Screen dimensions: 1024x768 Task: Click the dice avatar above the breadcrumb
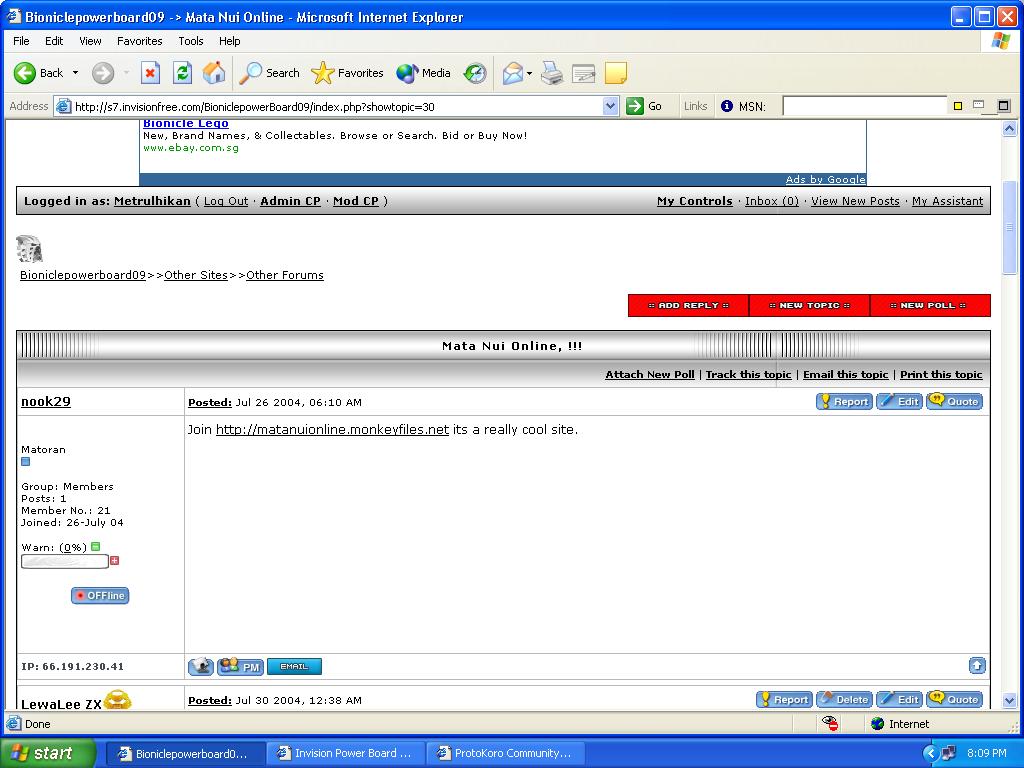pyautogui.click(x=28, y=247)
